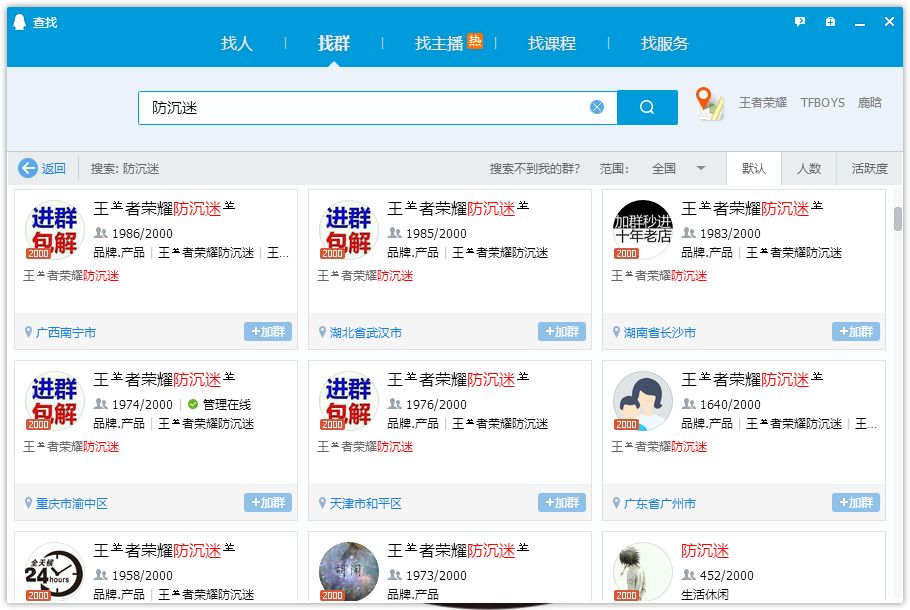
Task: Join the group located in 广东省广州市
Action: 856,503
